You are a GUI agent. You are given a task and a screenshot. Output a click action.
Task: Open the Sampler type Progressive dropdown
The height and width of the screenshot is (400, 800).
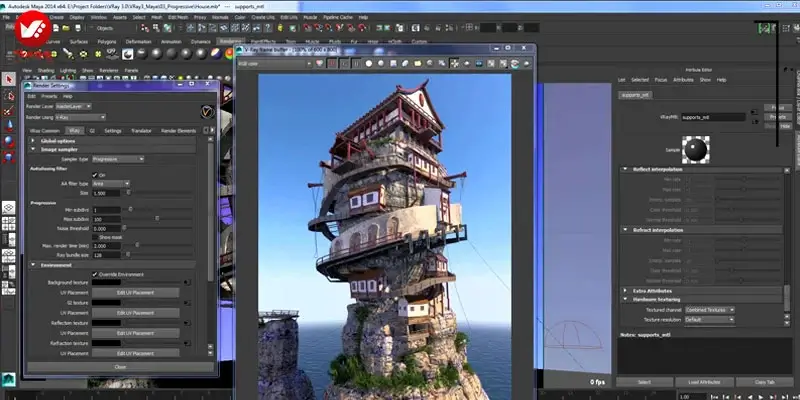pyautogui.click(x=118, y=159)
